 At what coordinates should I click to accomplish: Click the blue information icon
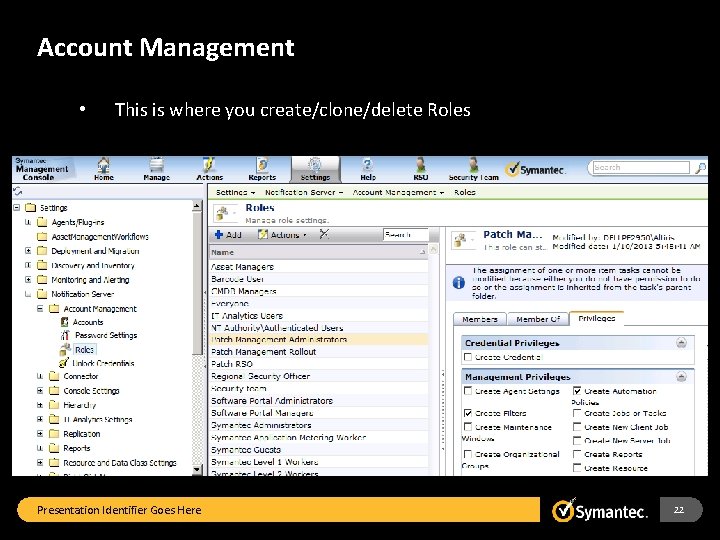point(459,283)
